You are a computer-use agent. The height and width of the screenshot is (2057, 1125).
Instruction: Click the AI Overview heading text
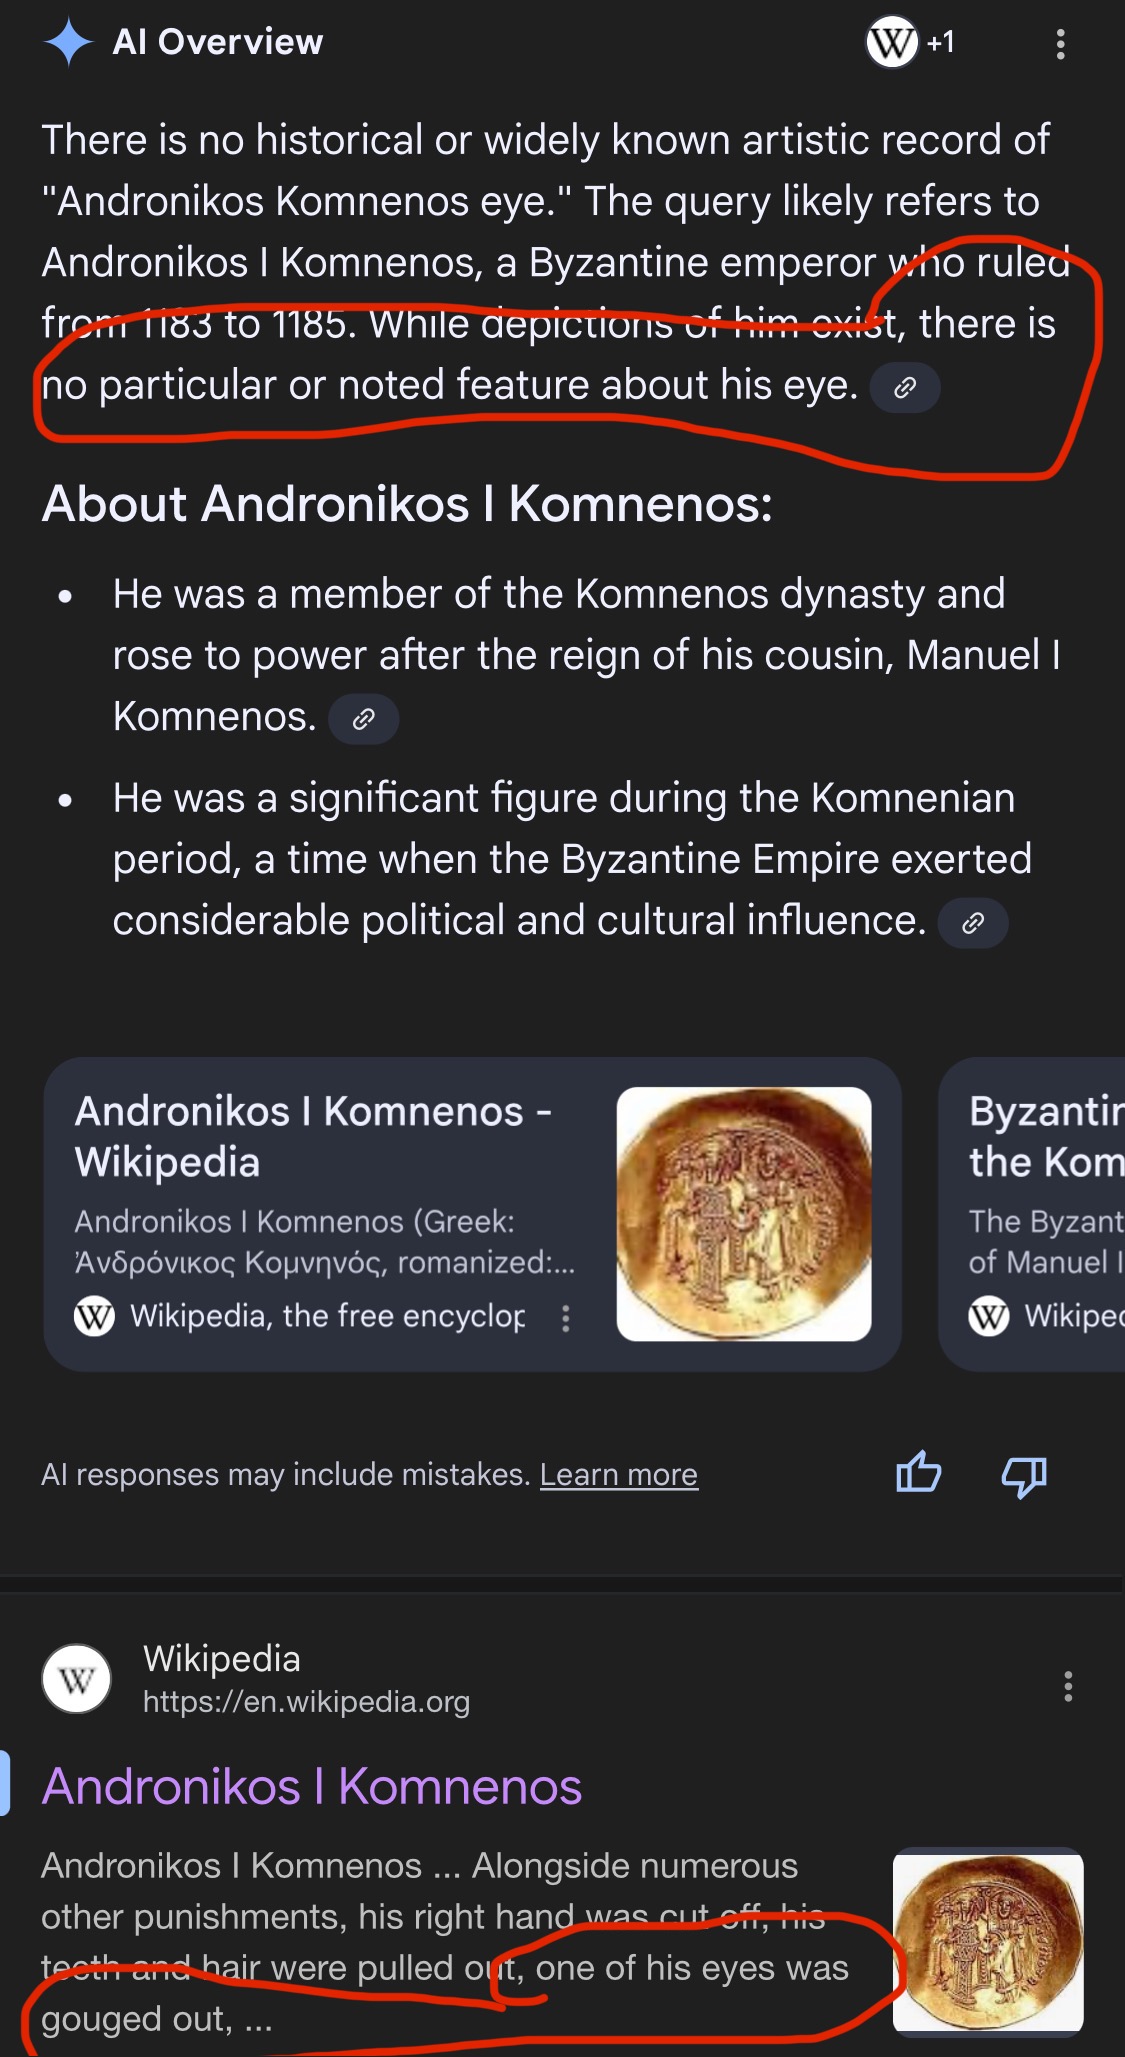click(217, 42)
